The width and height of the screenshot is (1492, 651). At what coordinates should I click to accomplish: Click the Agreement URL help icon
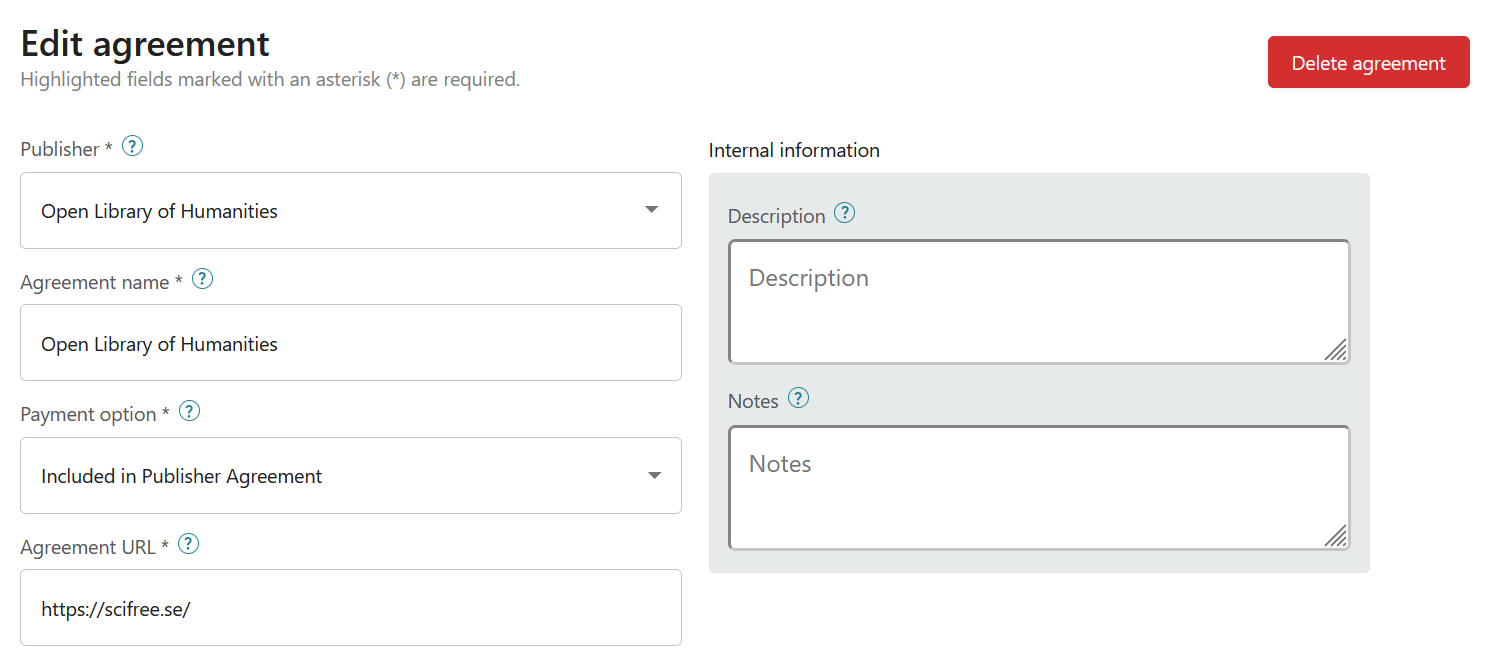[x=187, y=543]
